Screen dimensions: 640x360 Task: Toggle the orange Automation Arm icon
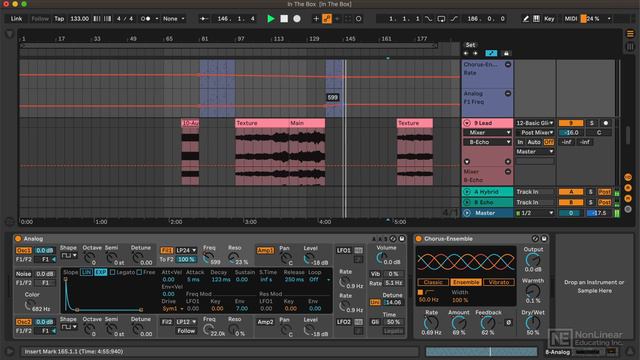coord(327,19)
